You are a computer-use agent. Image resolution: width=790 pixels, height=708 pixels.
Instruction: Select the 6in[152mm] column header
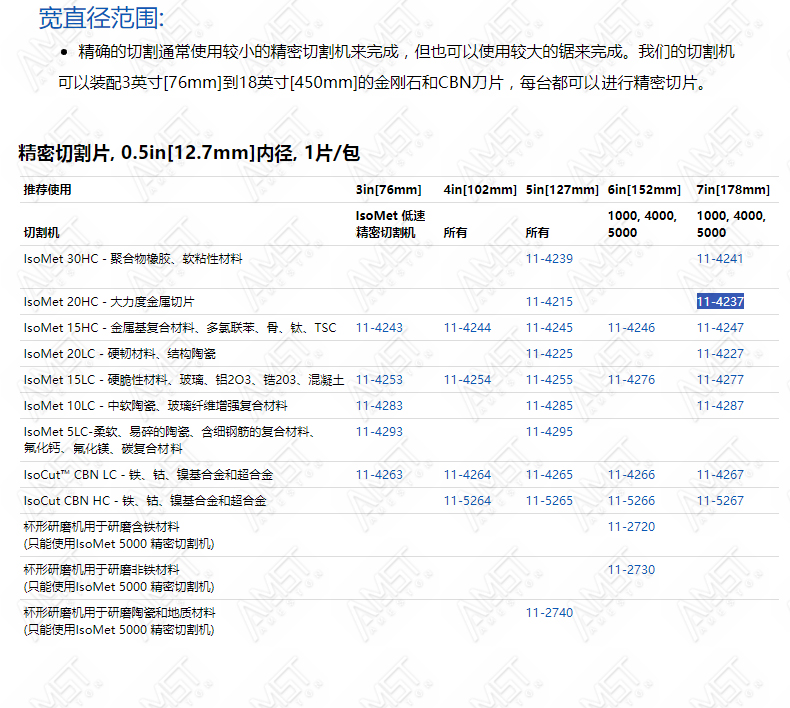(x=644, y=190)
